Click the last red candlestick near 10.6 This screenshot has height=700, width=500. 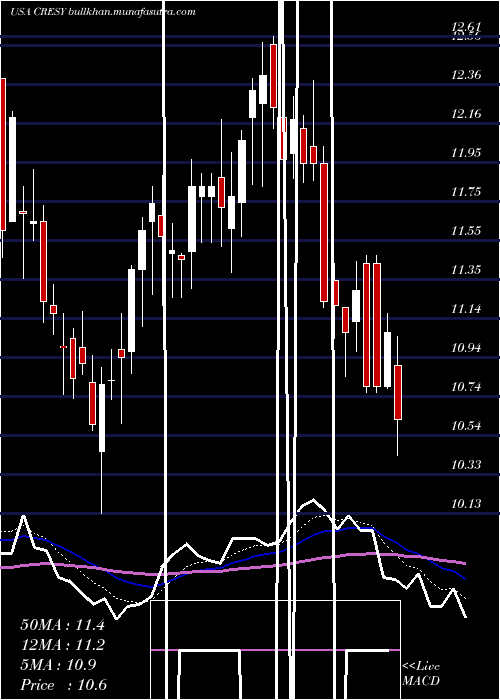coord(398,392)
